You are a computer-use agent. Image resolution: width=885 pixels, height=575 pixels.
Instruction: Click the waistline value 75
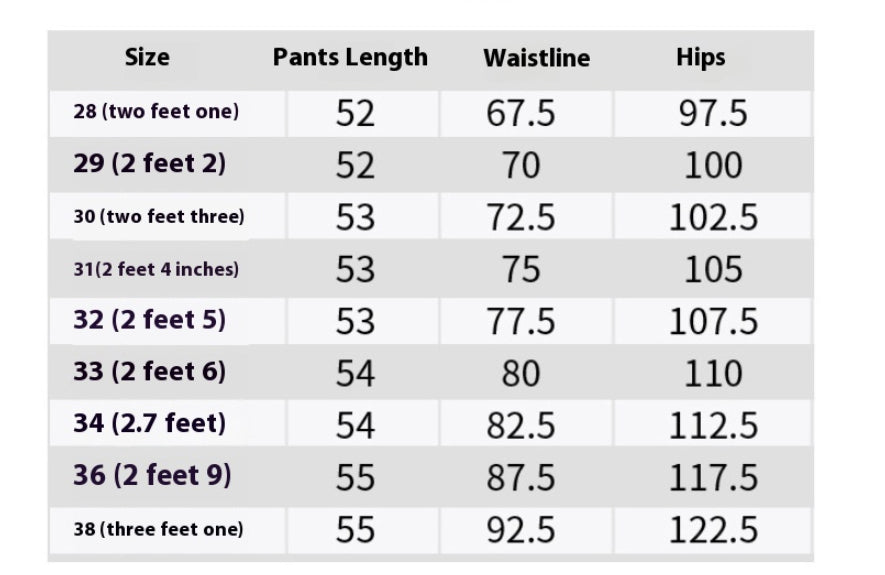(521, 269)
